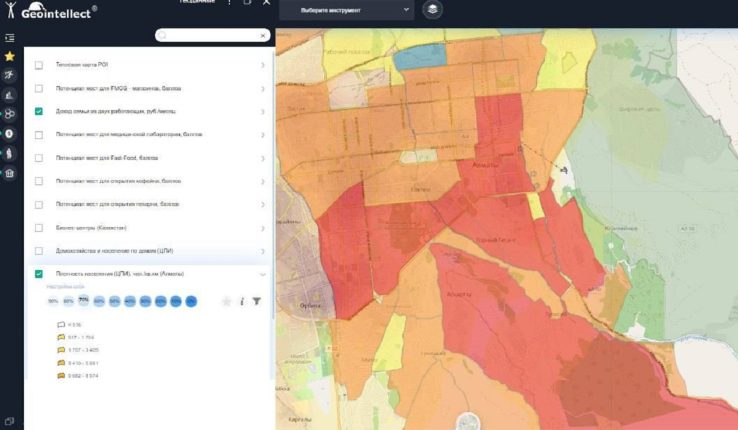Open the circles cluster category icon
The width and height of the screenshot is (738, 430).
pyautogui.click(x=9, y=114)
